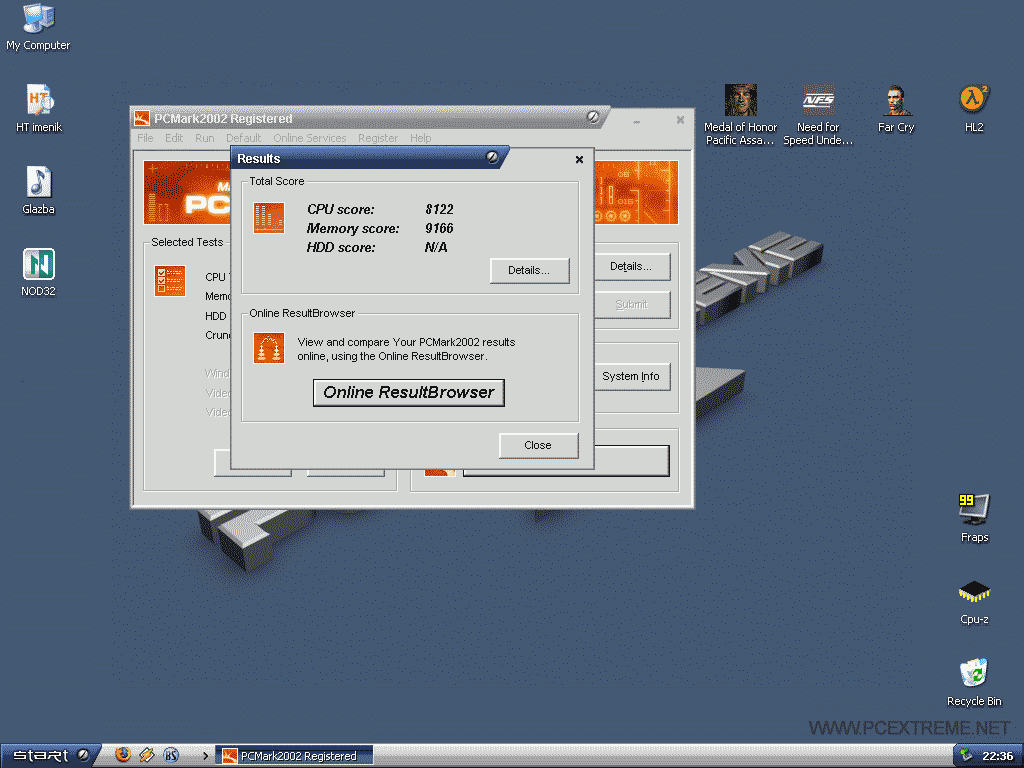This screenshot has width=1024, height=768.
Task: Select PCMark2002 Registered taskbar button
Action: 295,756
